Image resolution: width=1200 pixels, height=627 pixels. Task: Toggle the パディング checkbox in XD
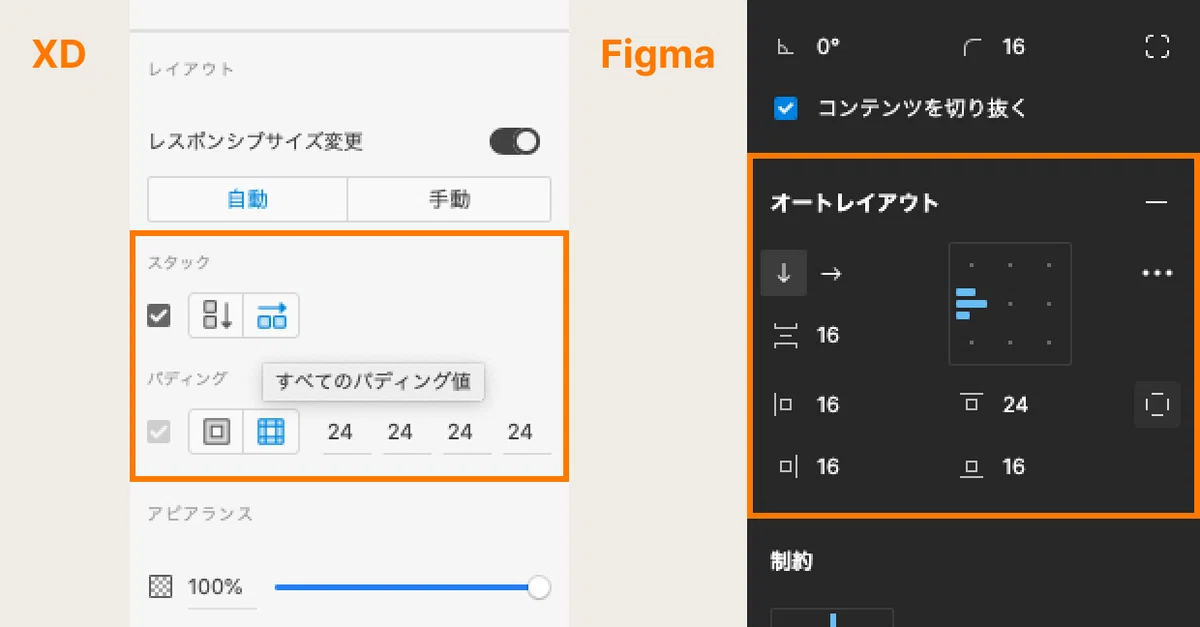tap(159, 432)
